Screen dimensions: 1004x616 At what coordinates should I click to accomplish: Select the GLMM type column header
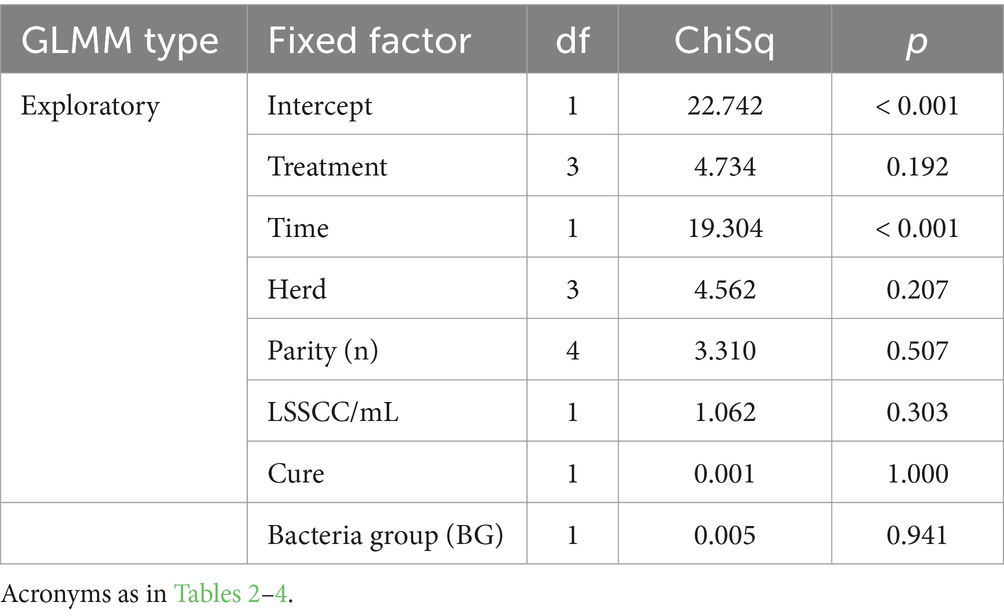120,41
